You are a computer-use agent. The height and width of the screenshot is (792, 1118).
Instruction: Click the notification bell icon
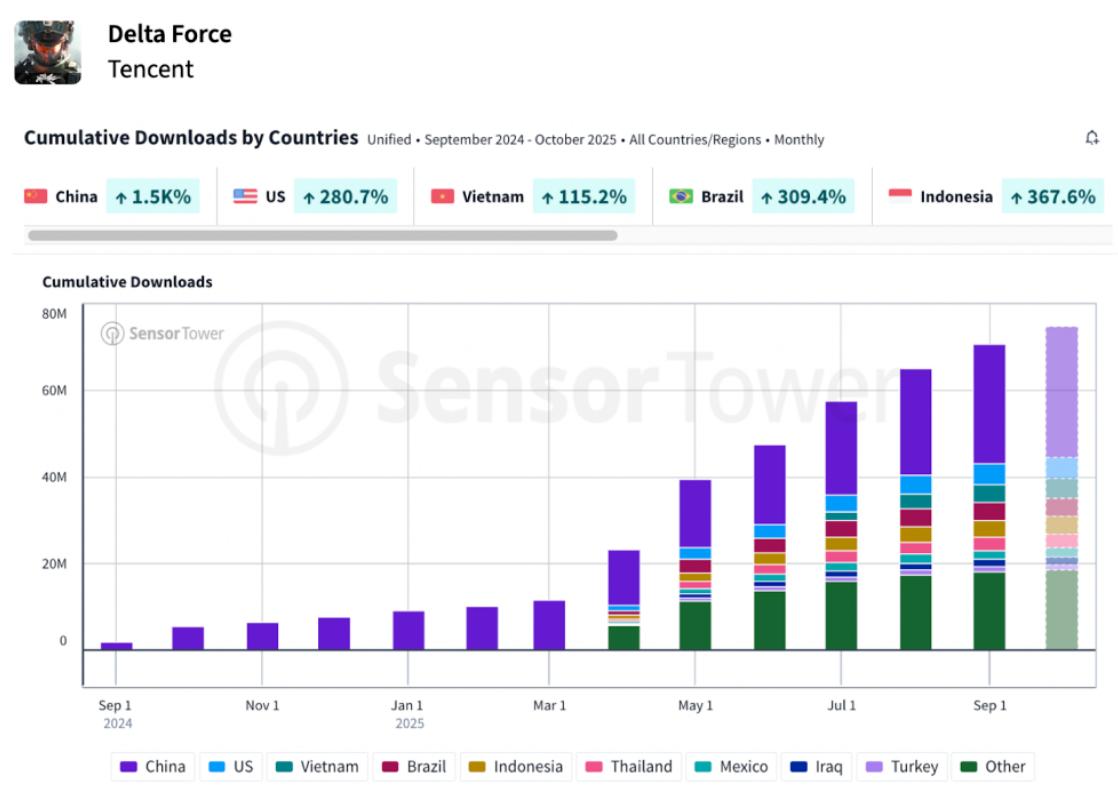pyautogui.click(x=1092, y=138)
